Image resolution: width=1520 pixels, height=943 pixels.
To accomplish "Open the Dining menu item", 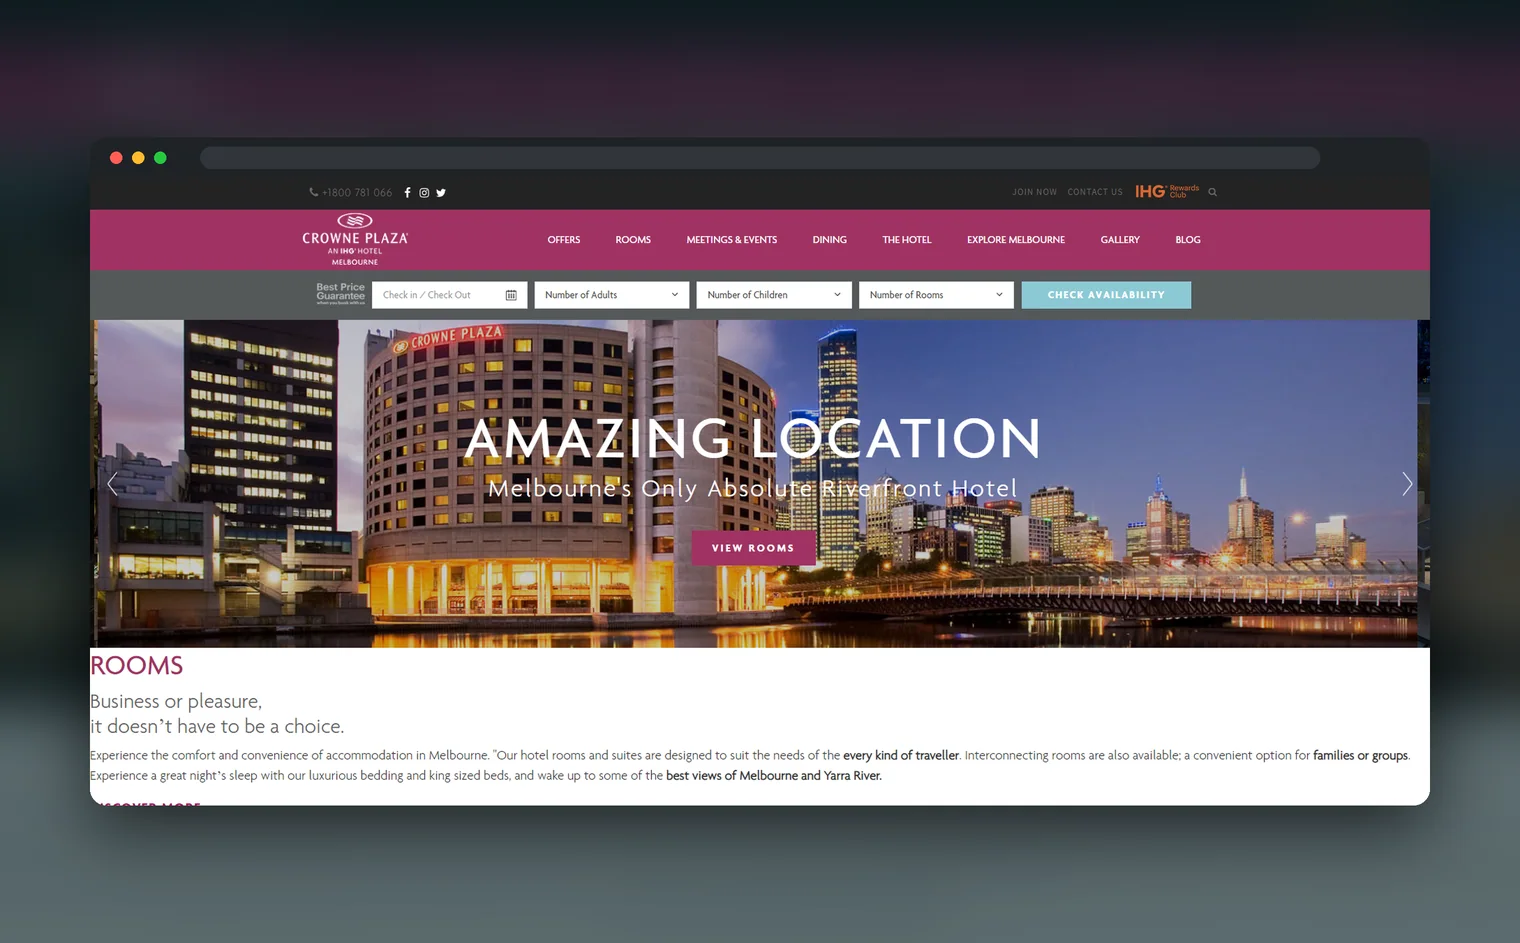I will (x=830, y=240).
